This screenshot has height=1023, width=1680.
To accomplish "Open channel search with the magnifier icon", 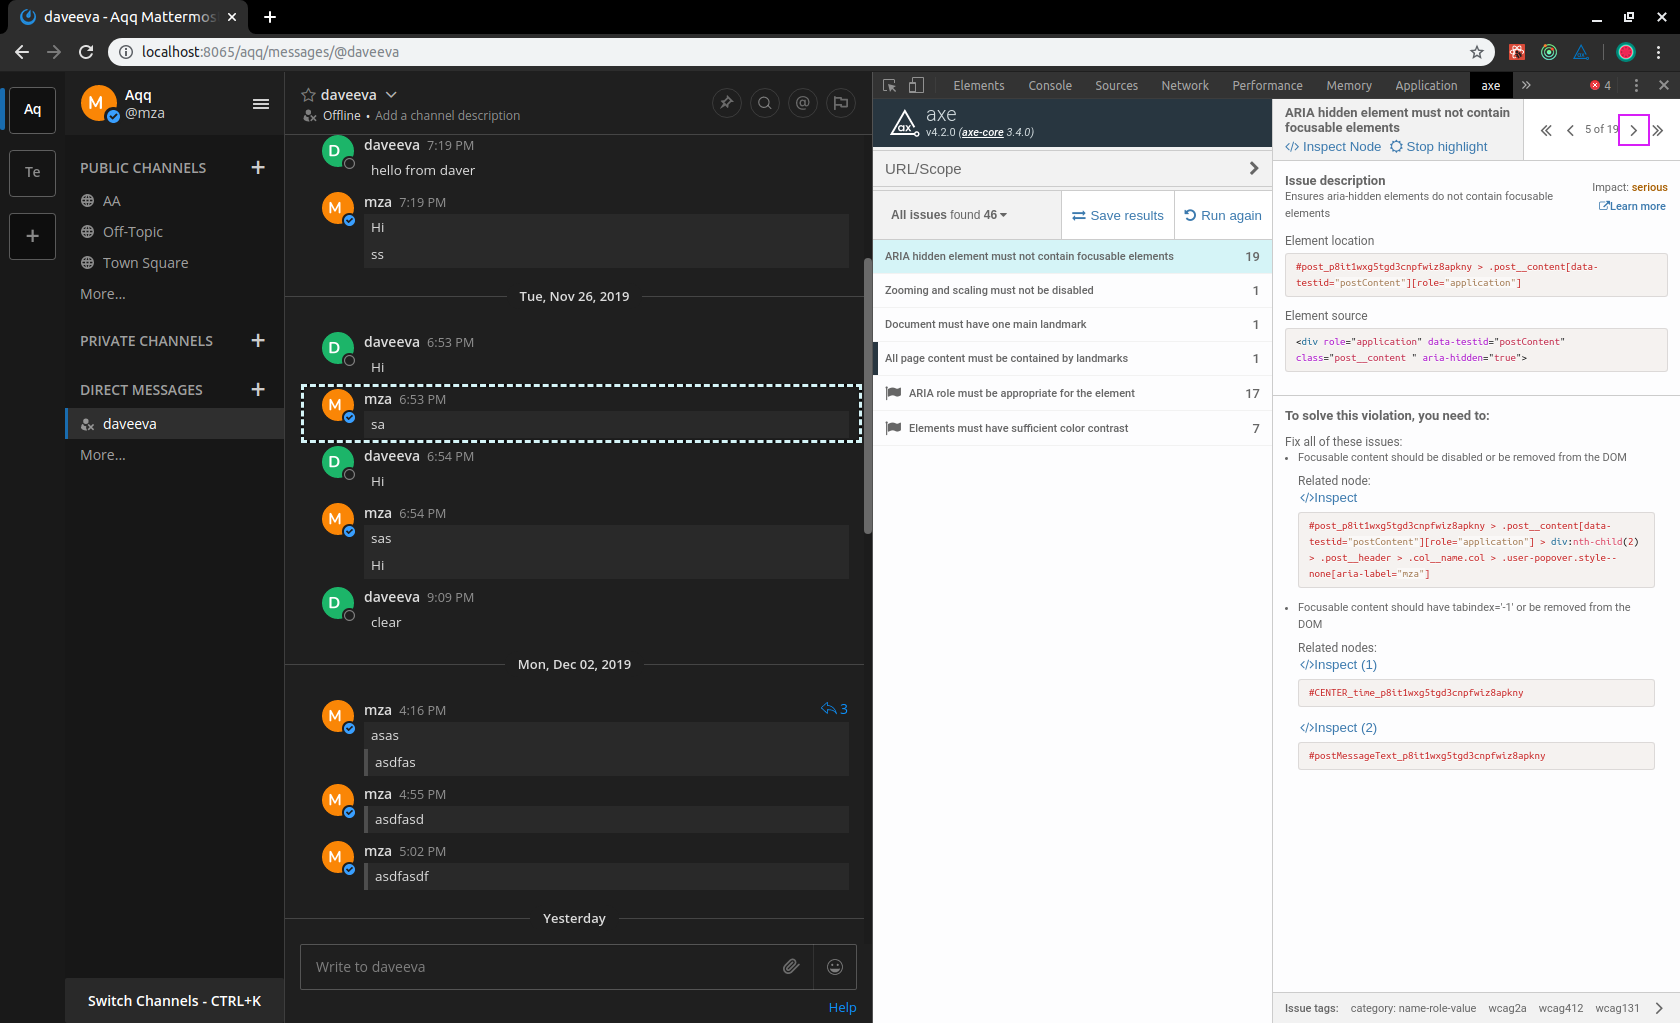I will tap(764, 103).
